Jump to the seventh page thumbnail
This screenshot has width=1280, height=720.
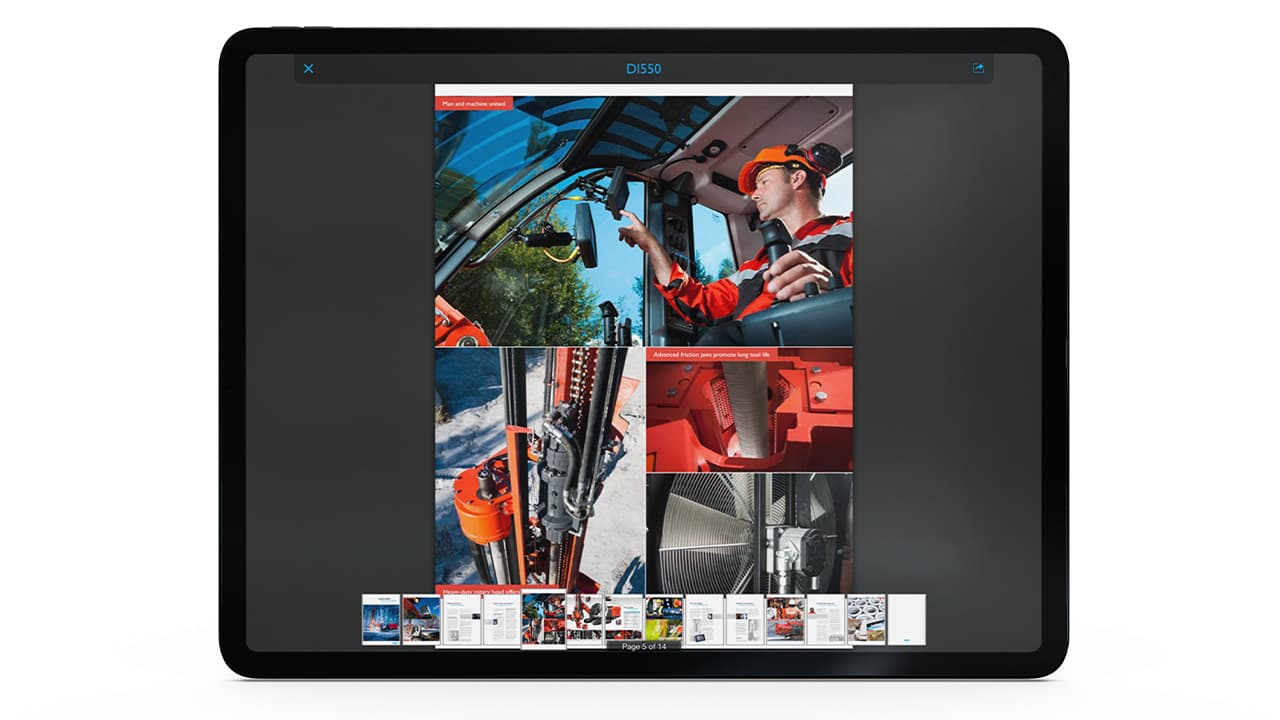(x=624, y=620)
